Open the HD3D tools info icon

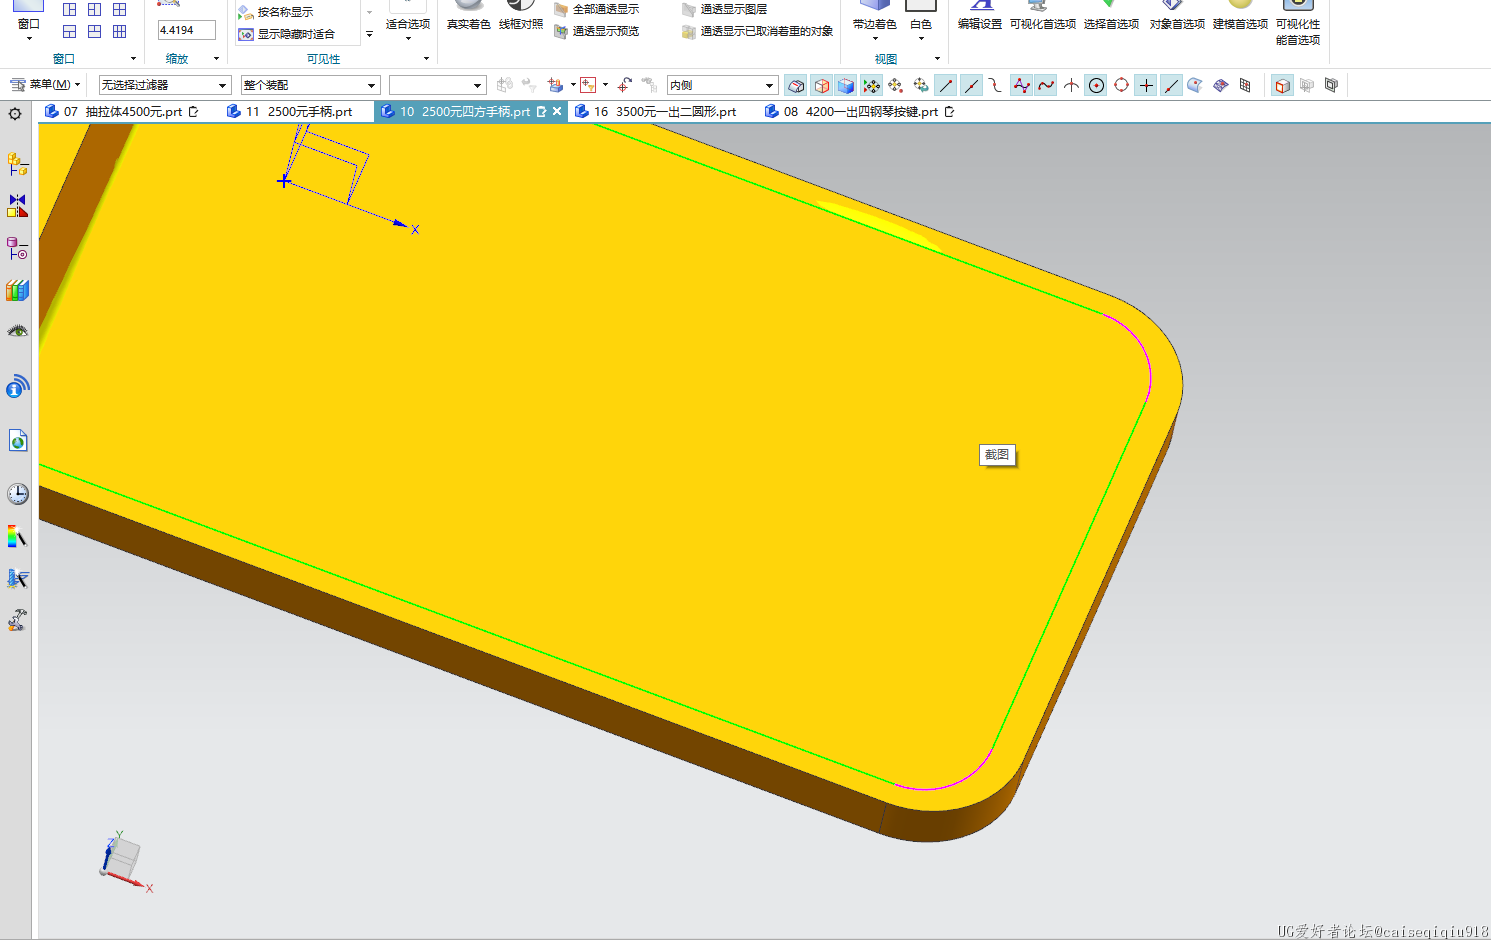tap(17, 387)
